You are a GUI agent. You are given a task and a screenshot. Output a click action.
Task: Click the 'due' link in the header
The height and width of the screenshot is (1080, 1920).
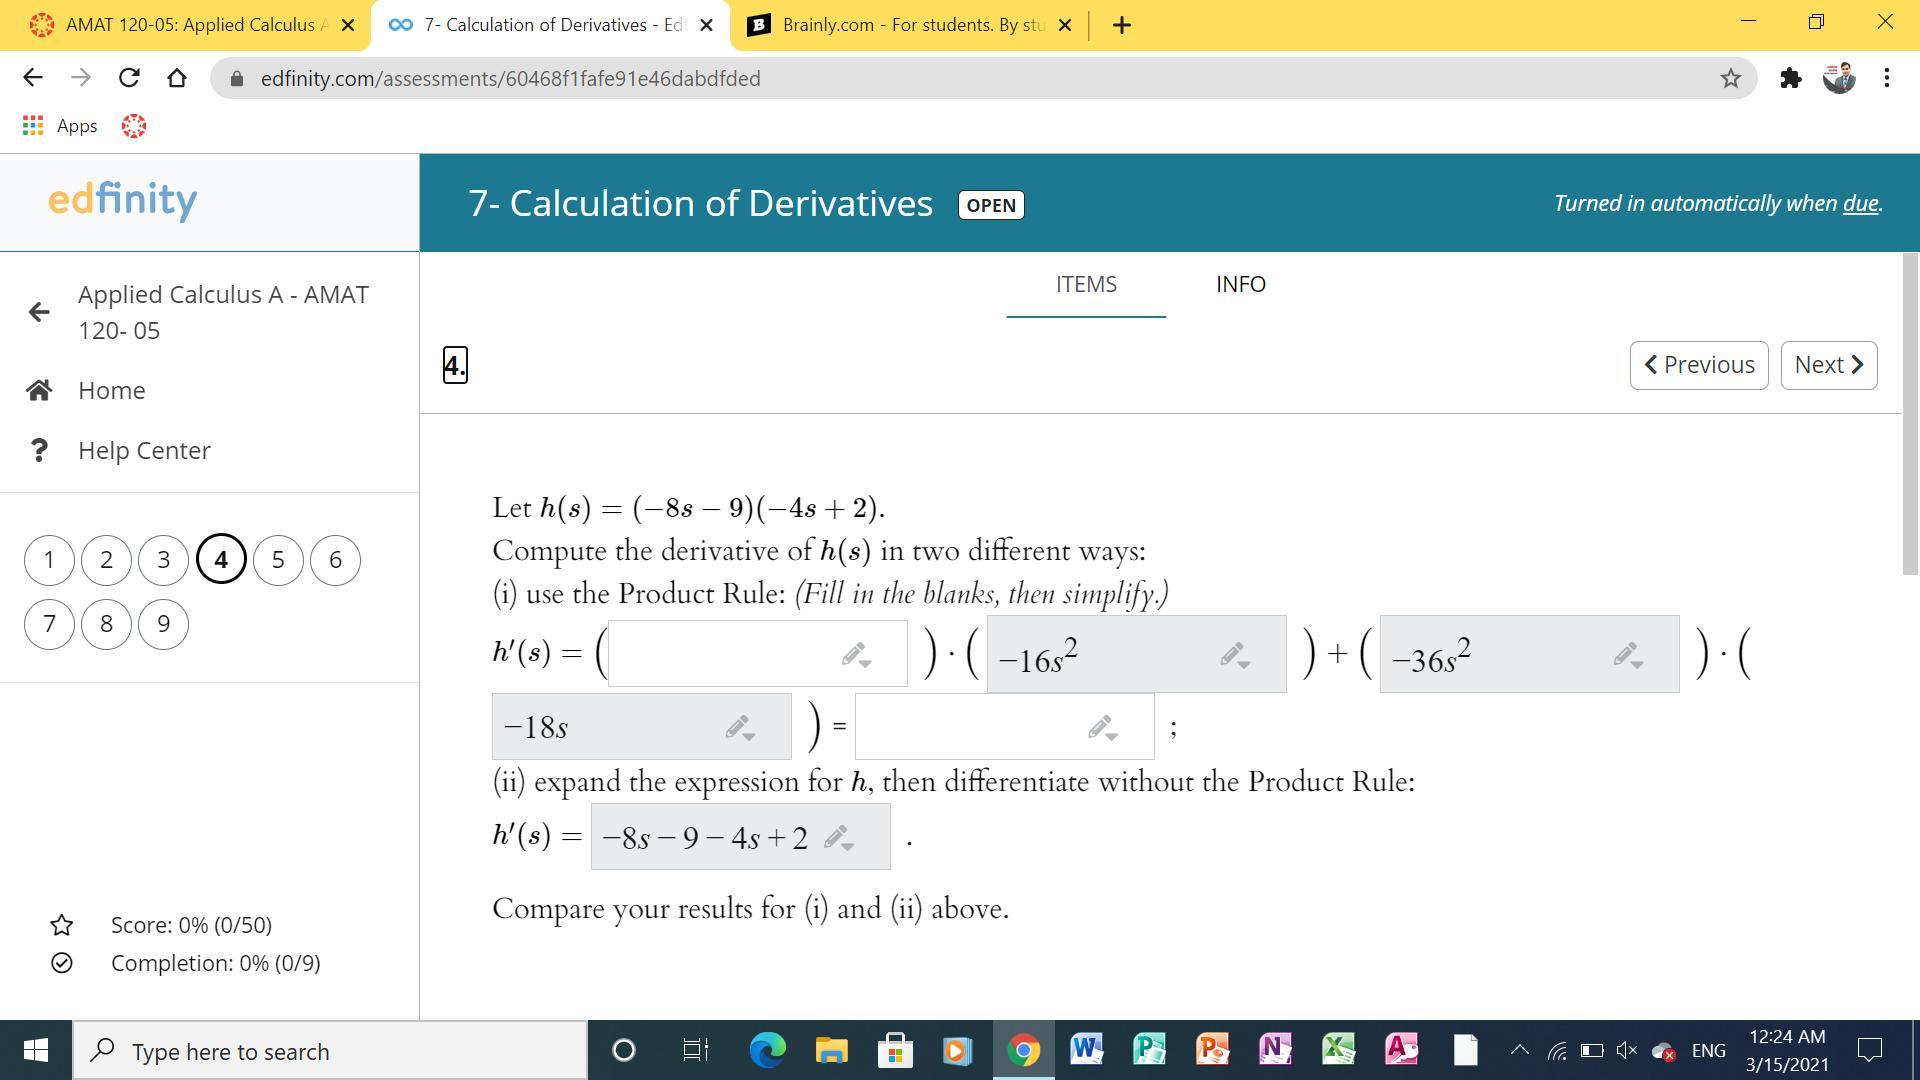(x=1860, y=204)
